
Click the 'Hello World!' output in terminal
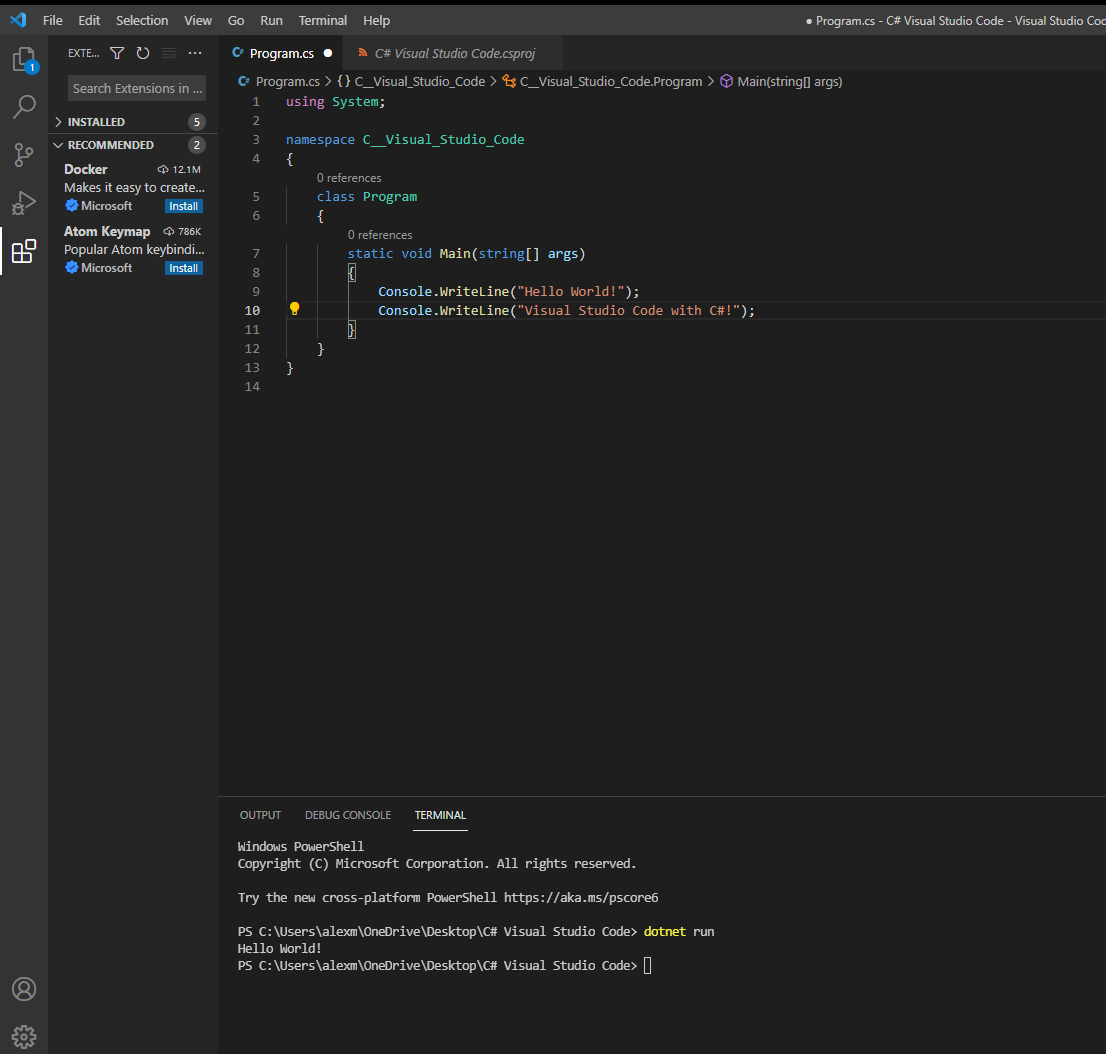coord(279,948)
